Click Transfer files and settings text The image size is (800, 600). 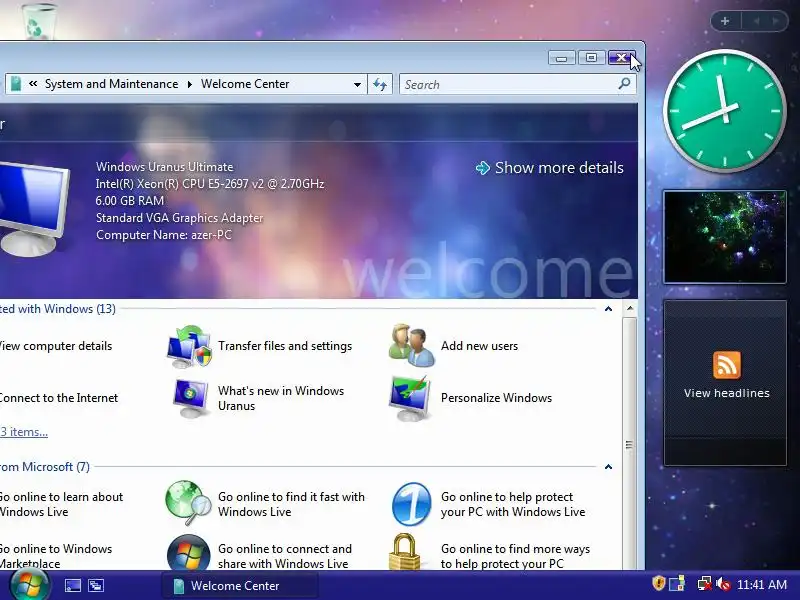point(285,346)
